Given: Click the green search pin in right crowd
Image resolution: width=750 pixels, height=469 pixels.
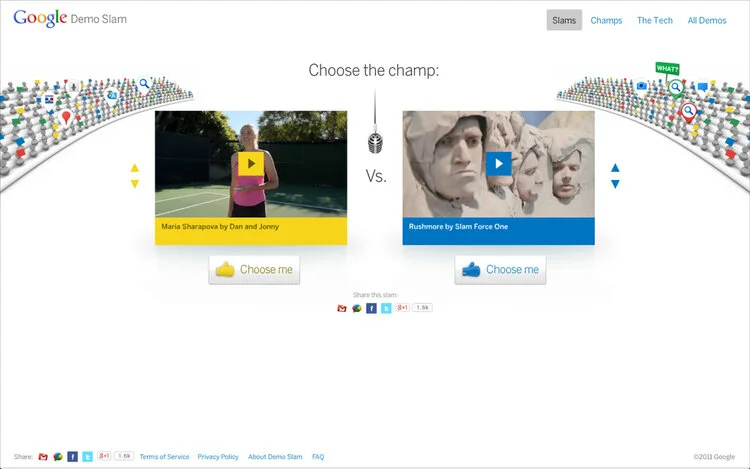Looking at the screenshot, I should point(675,88).
